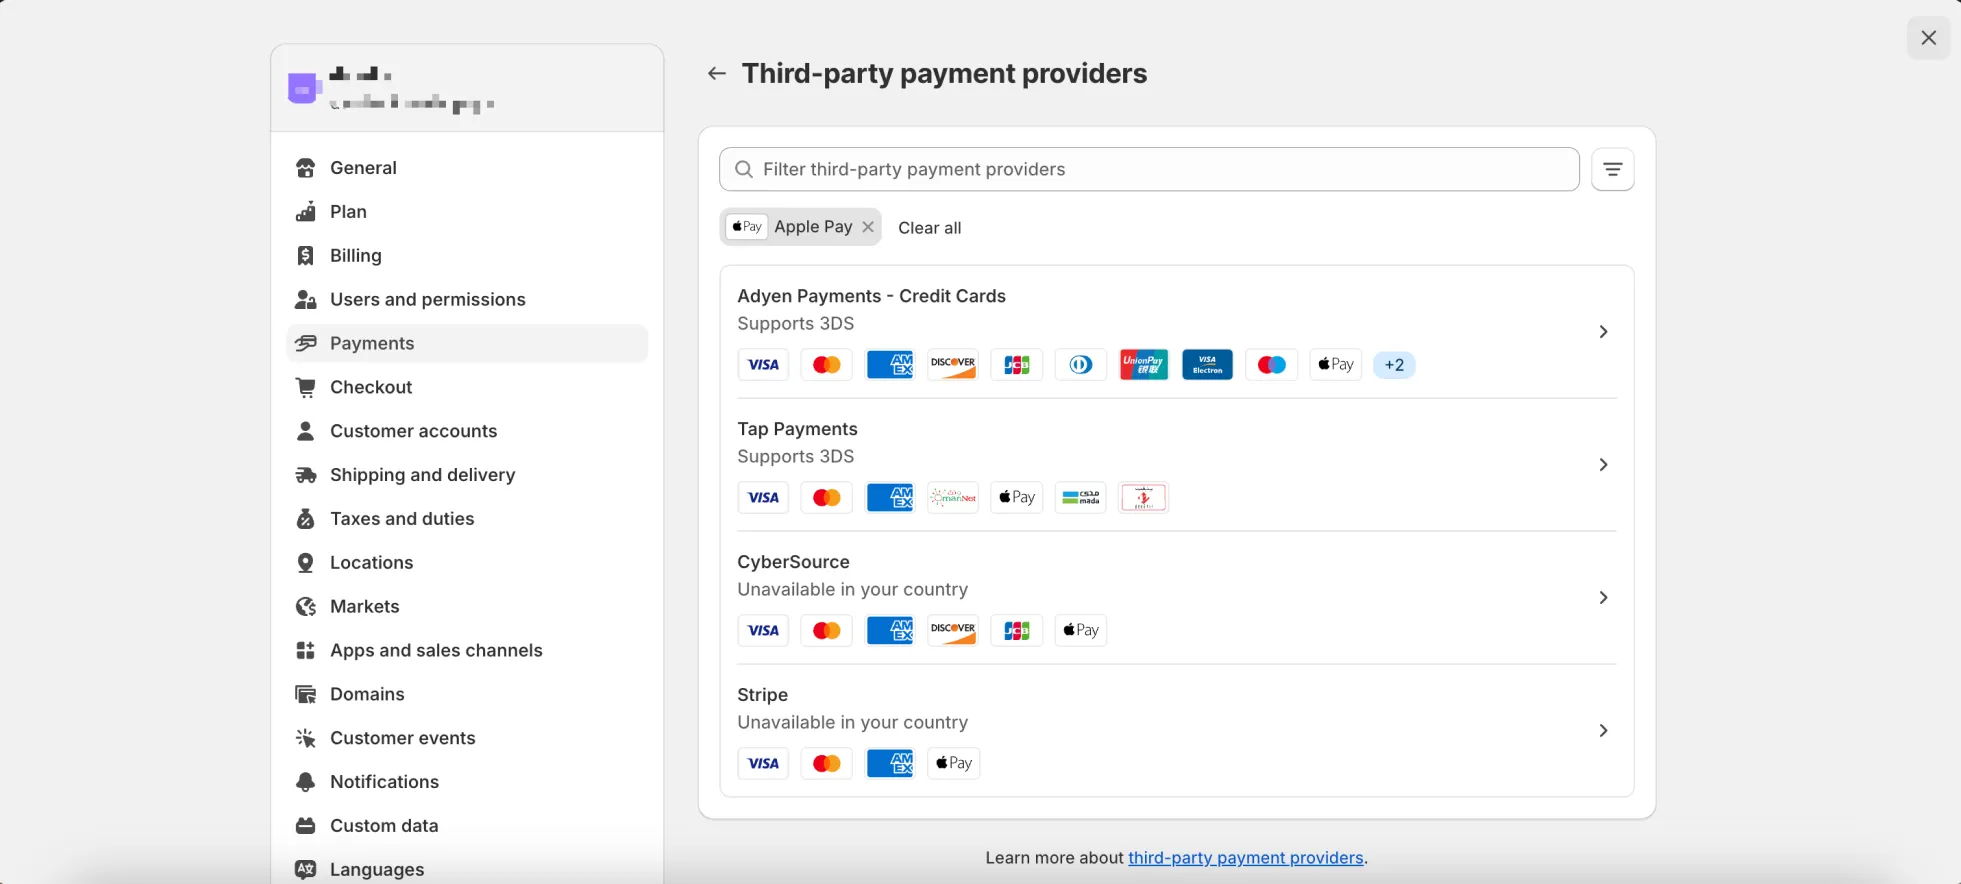The width and height of the screenshot is (1961, 884).
Task: Expand the Adyen Payments row chevron
Action: point(1603,332)
